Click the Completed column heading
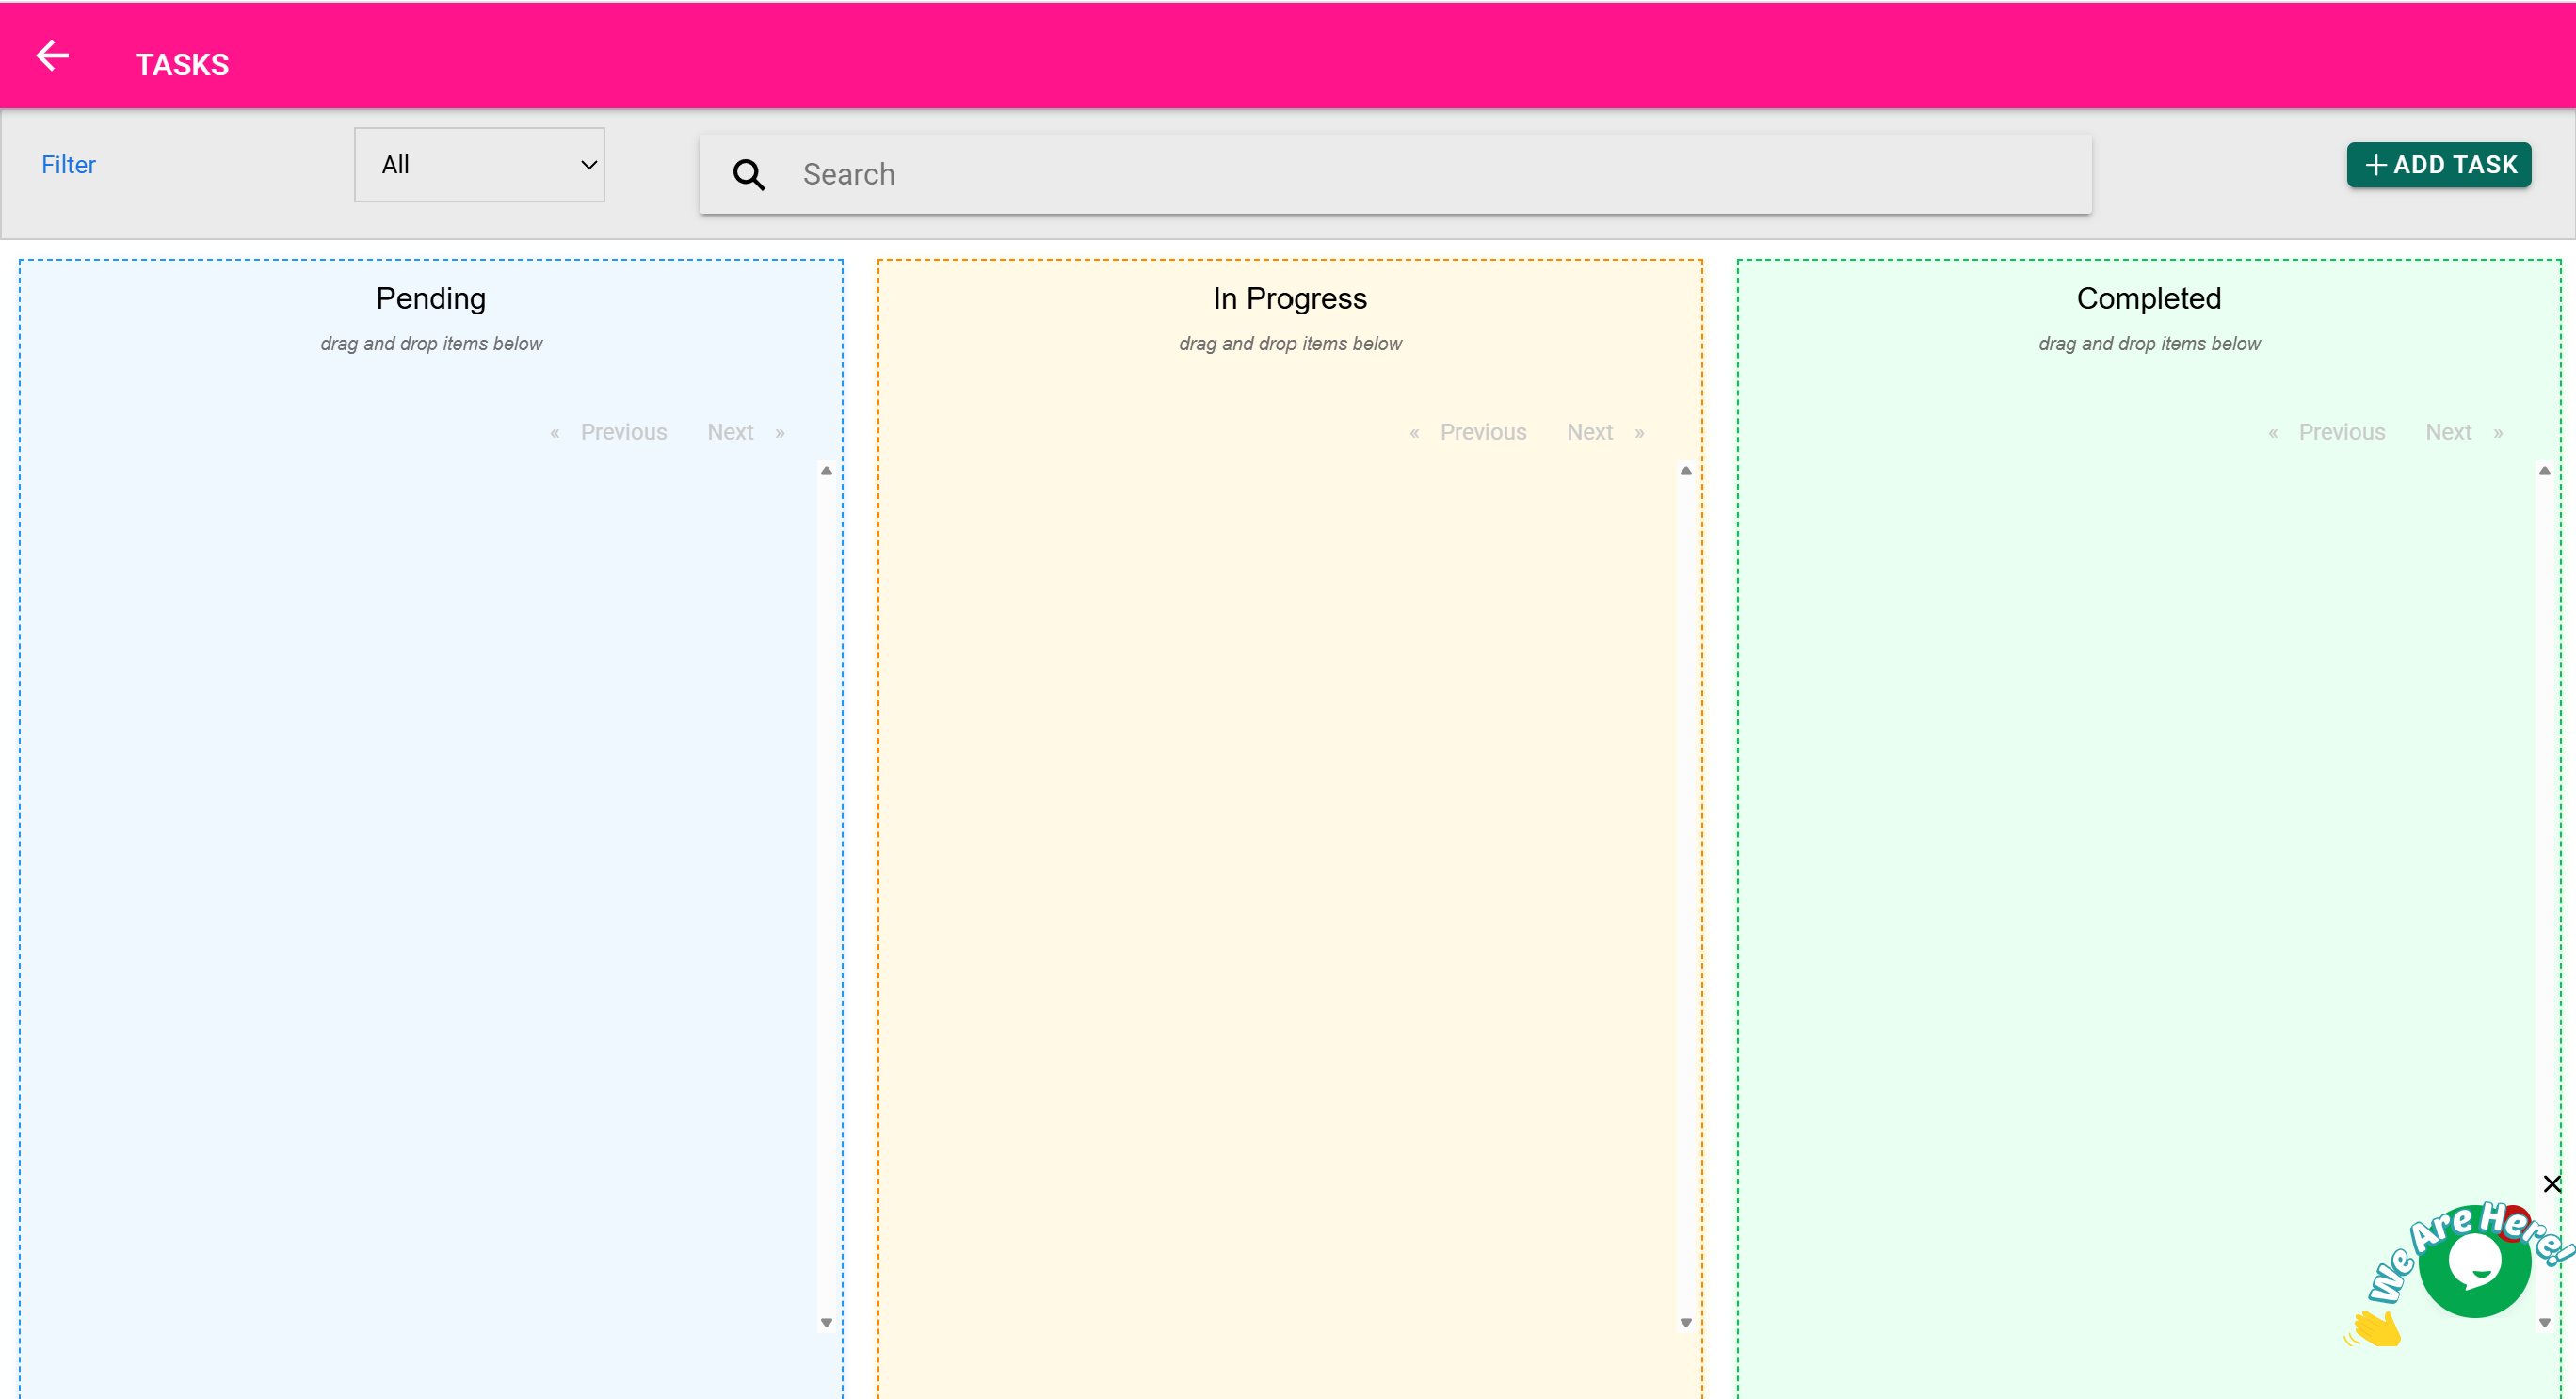This screenshot has width=2576, height=1399. (2149, 298)
